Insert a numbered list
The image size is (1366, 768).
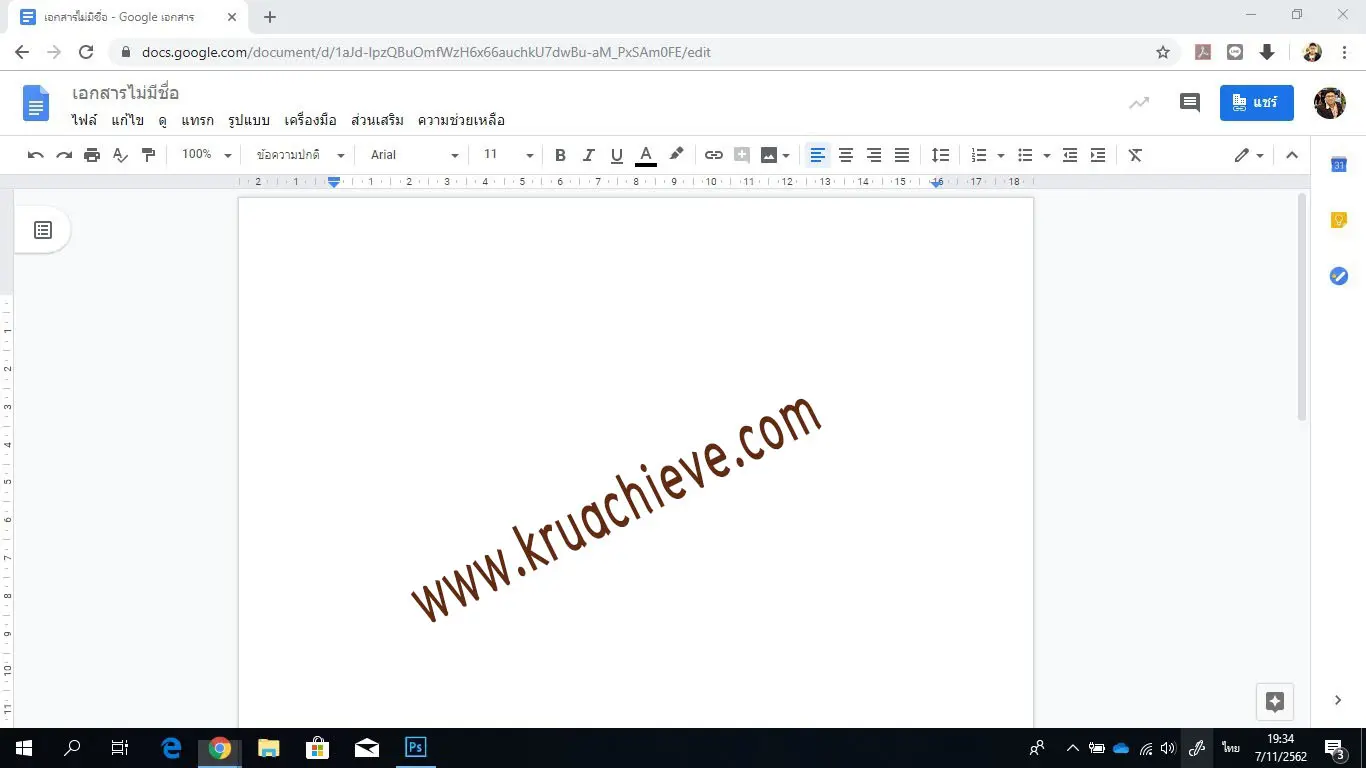coord(979,155)
